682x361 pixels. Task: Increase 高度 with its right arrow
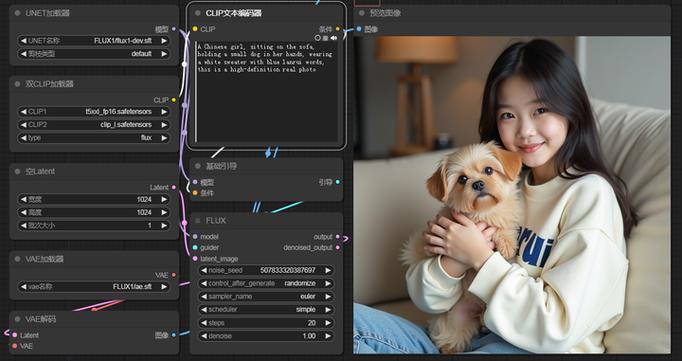pos(164,212)
